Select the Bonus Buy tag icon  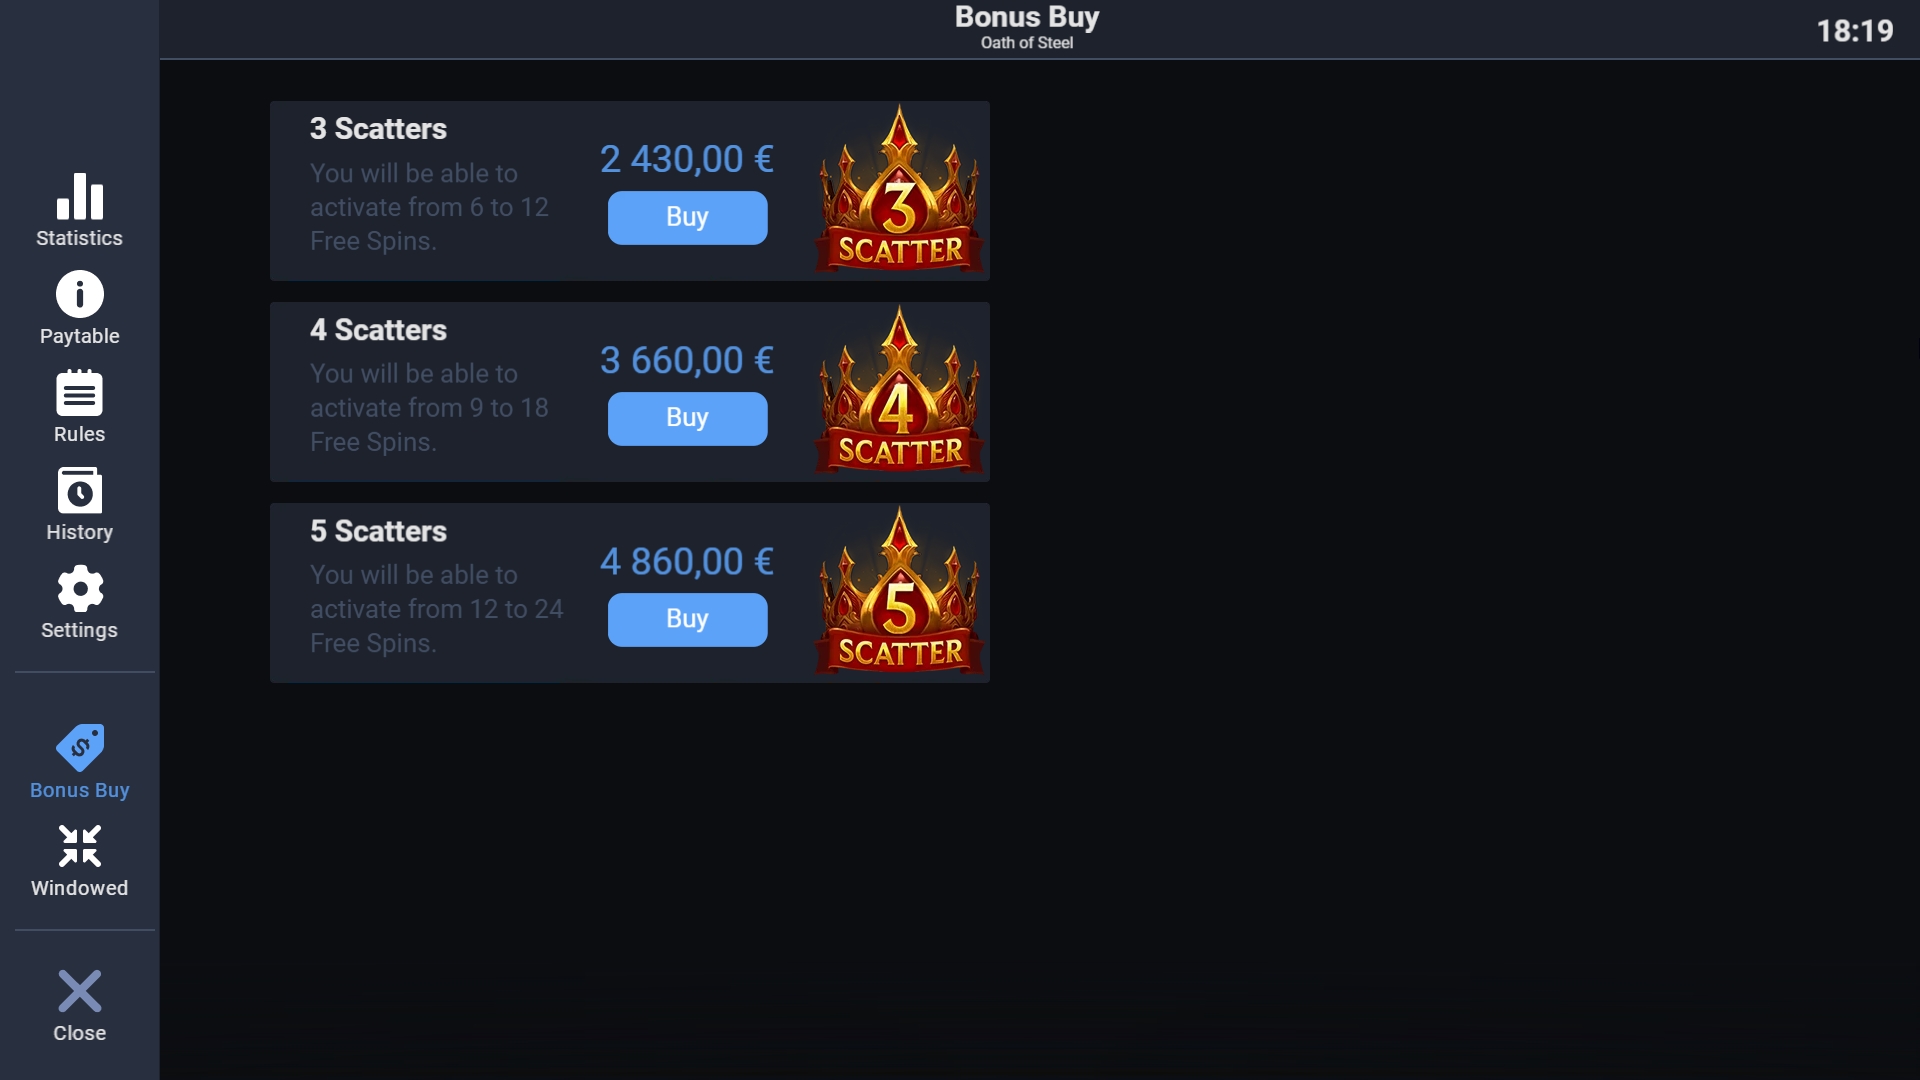point(80,748)
